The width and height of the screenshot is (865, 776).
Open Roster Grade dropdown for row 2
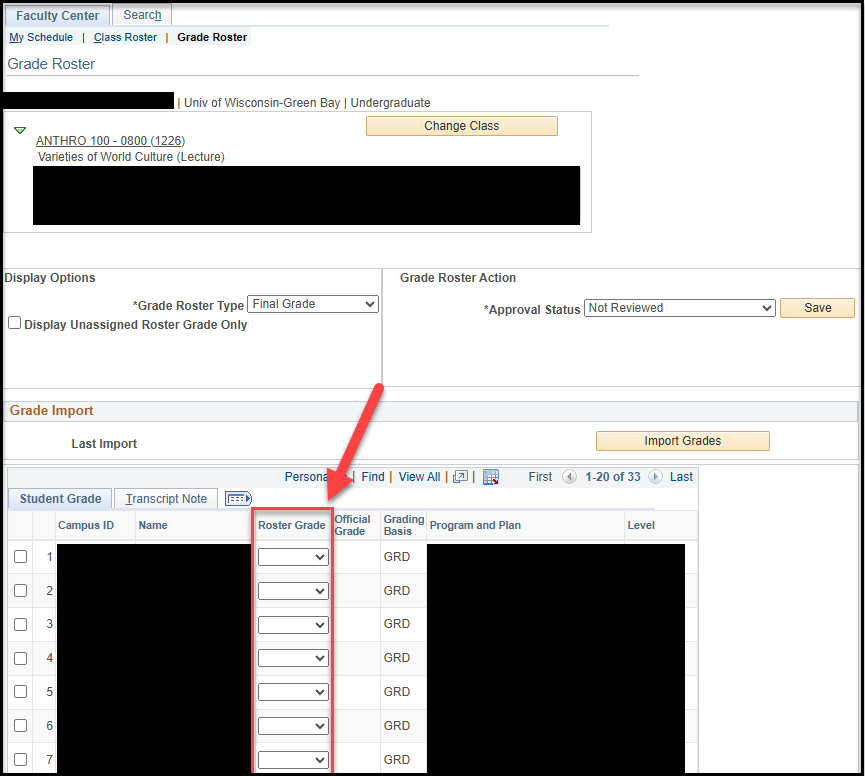(x=293, y=591)
